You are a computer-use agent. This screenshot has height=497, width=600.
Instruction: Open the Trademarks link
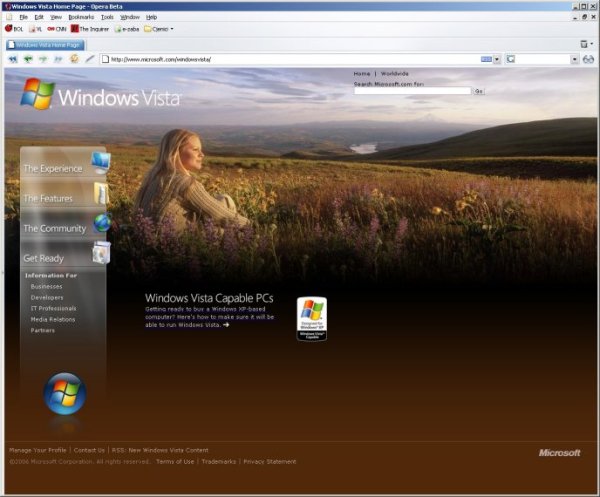218,462
